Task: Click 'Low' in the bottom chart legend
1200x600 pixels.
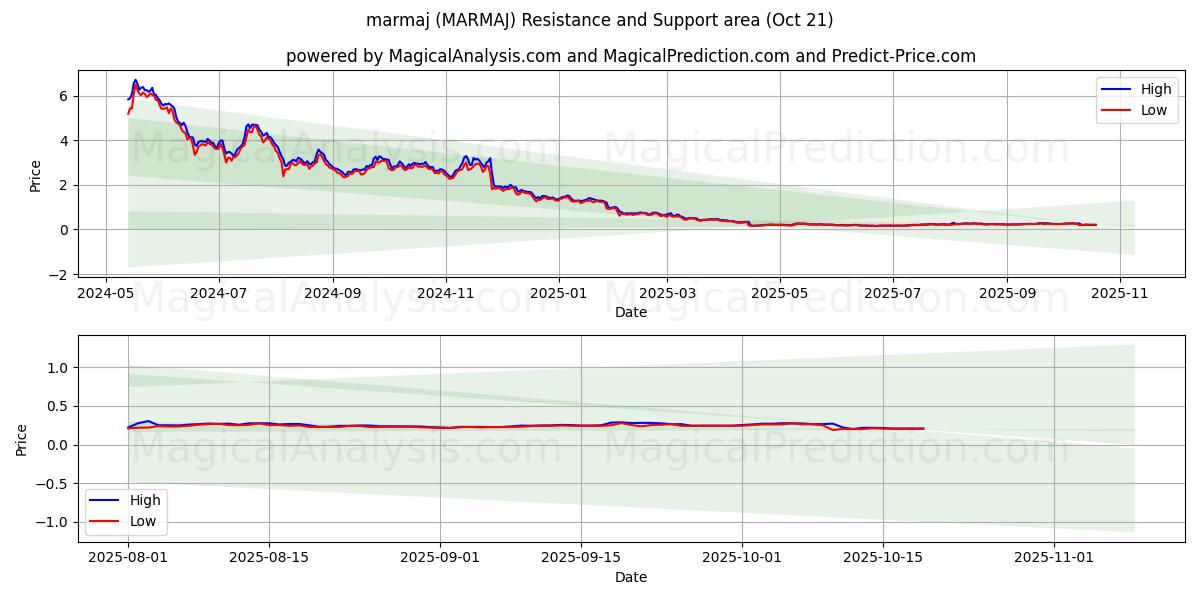Action: [x=143, y=520]
